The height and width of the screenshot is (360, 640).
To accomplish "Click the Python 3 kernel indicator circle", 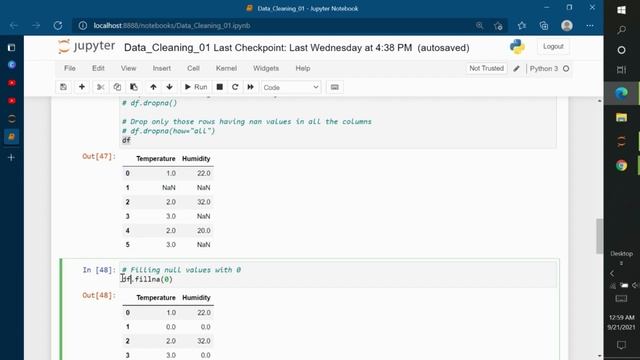I will point(566,69).
